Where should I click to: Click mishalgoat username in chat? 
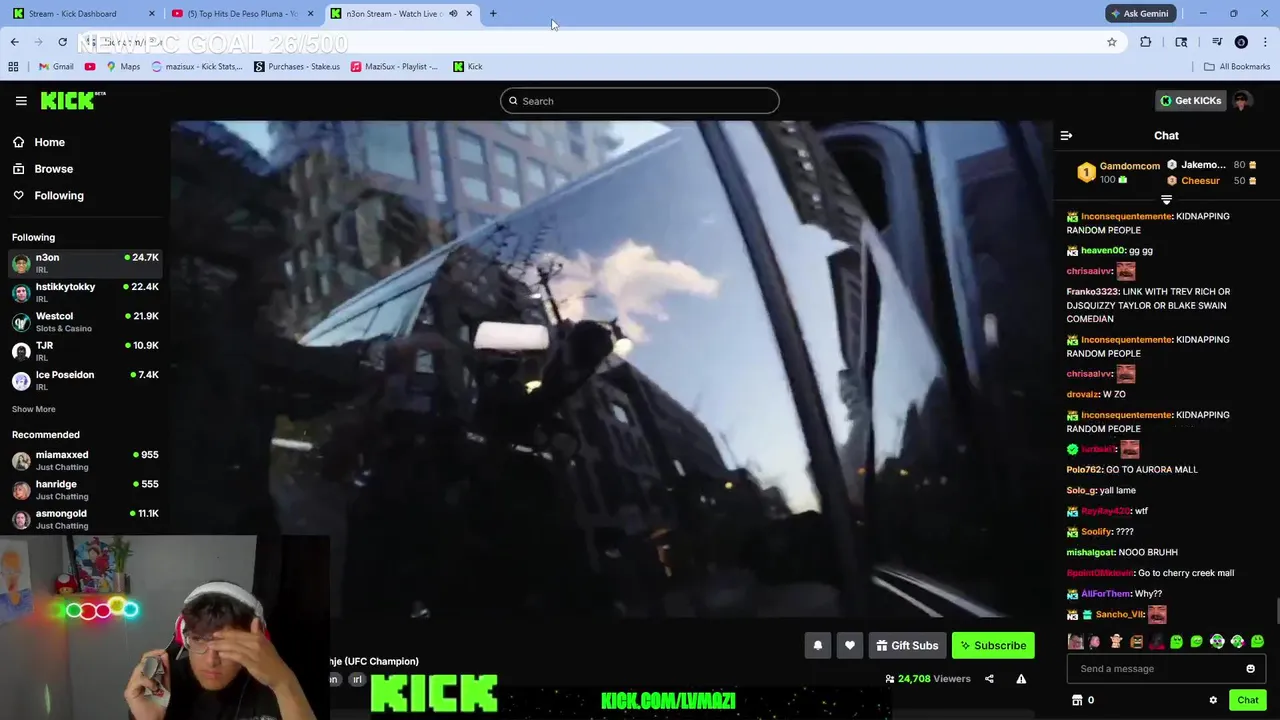click(x=1090, y=552)
